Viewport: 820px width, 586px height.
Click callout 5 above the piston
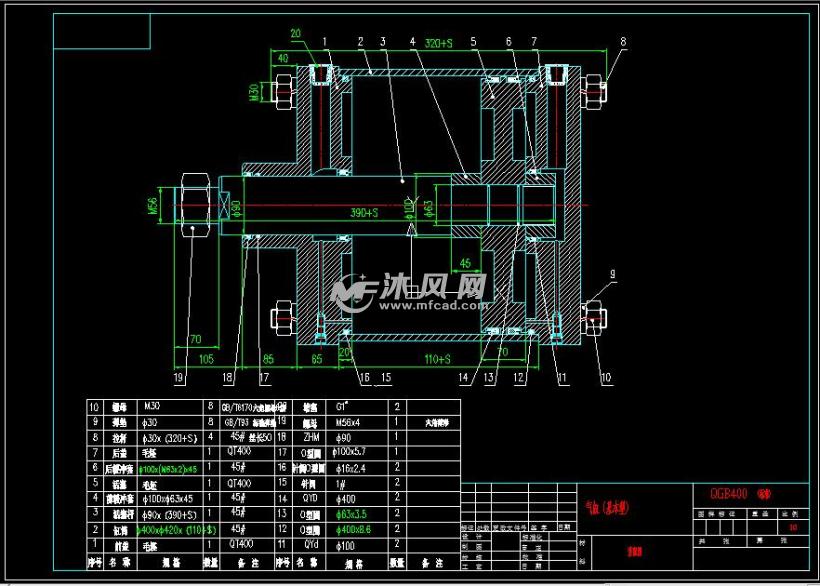click(x=473, y=41)
